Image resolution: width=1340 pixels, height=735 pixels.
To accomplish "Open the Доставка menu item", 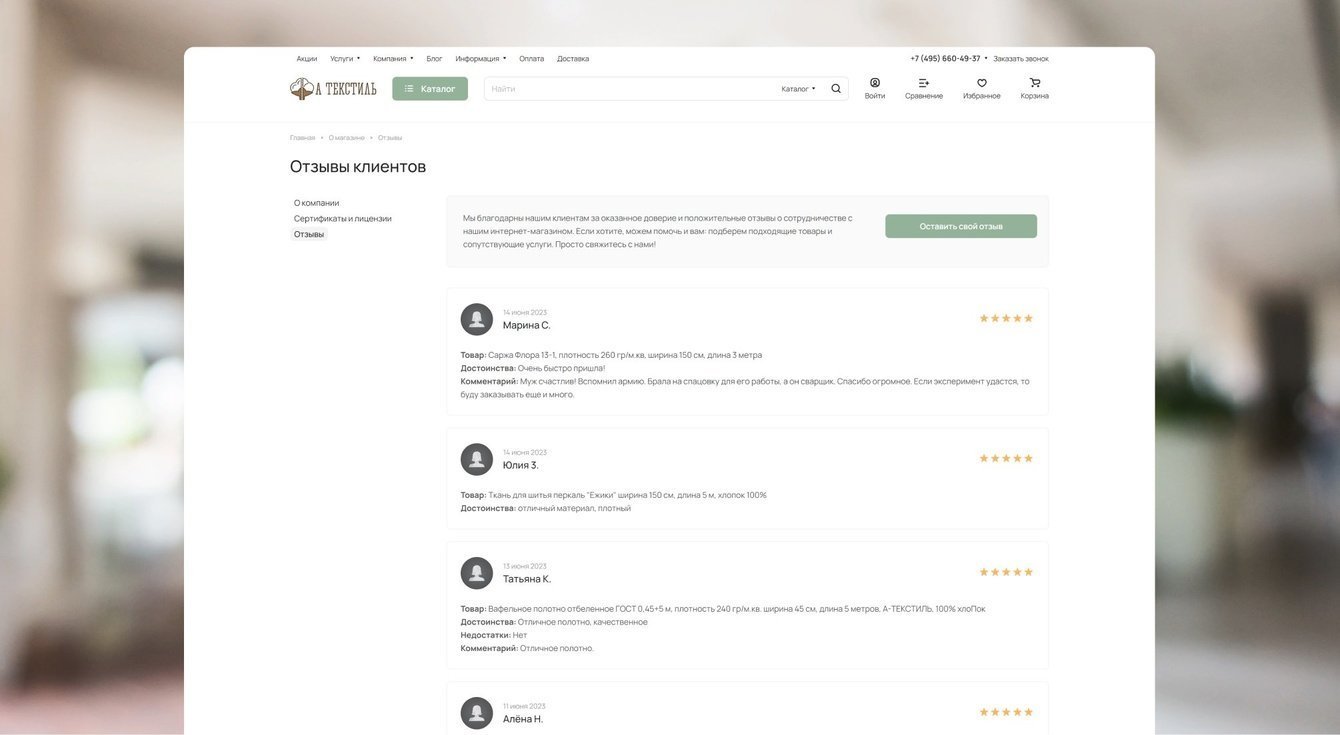I will coord(573,59).
